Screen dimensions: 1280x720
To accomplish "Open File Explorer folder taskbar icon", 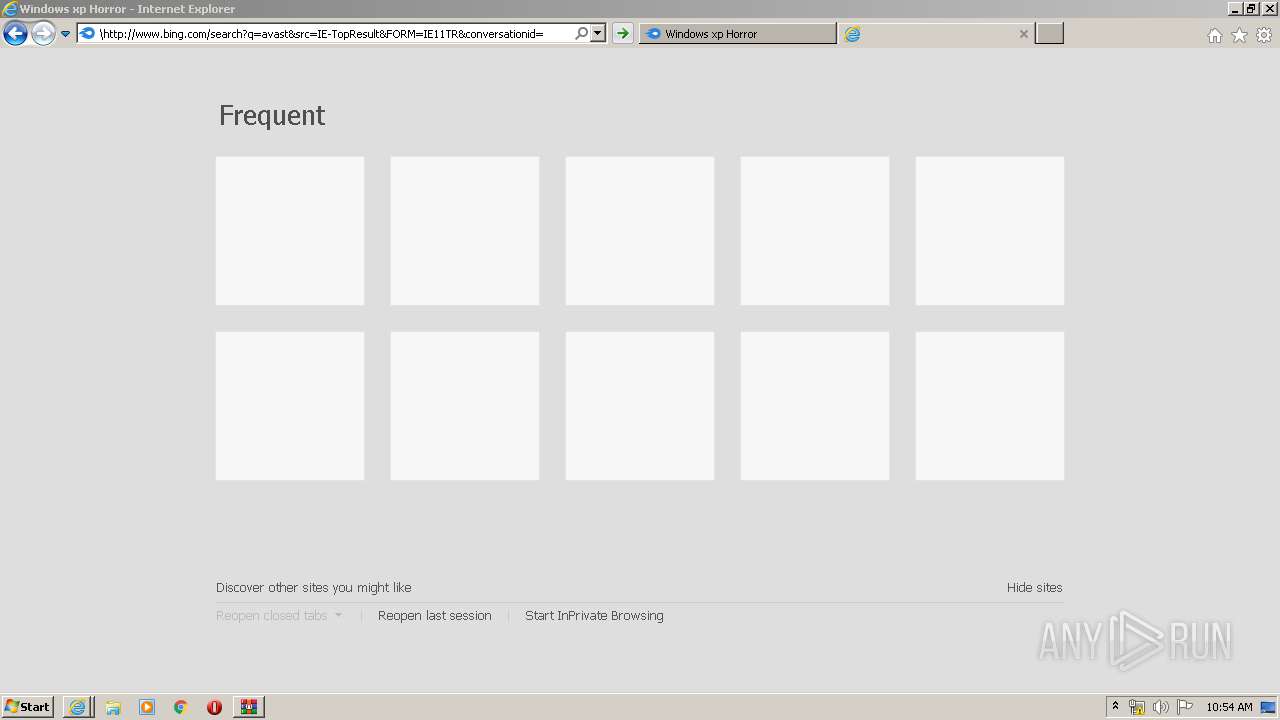I will pos(113,707).
